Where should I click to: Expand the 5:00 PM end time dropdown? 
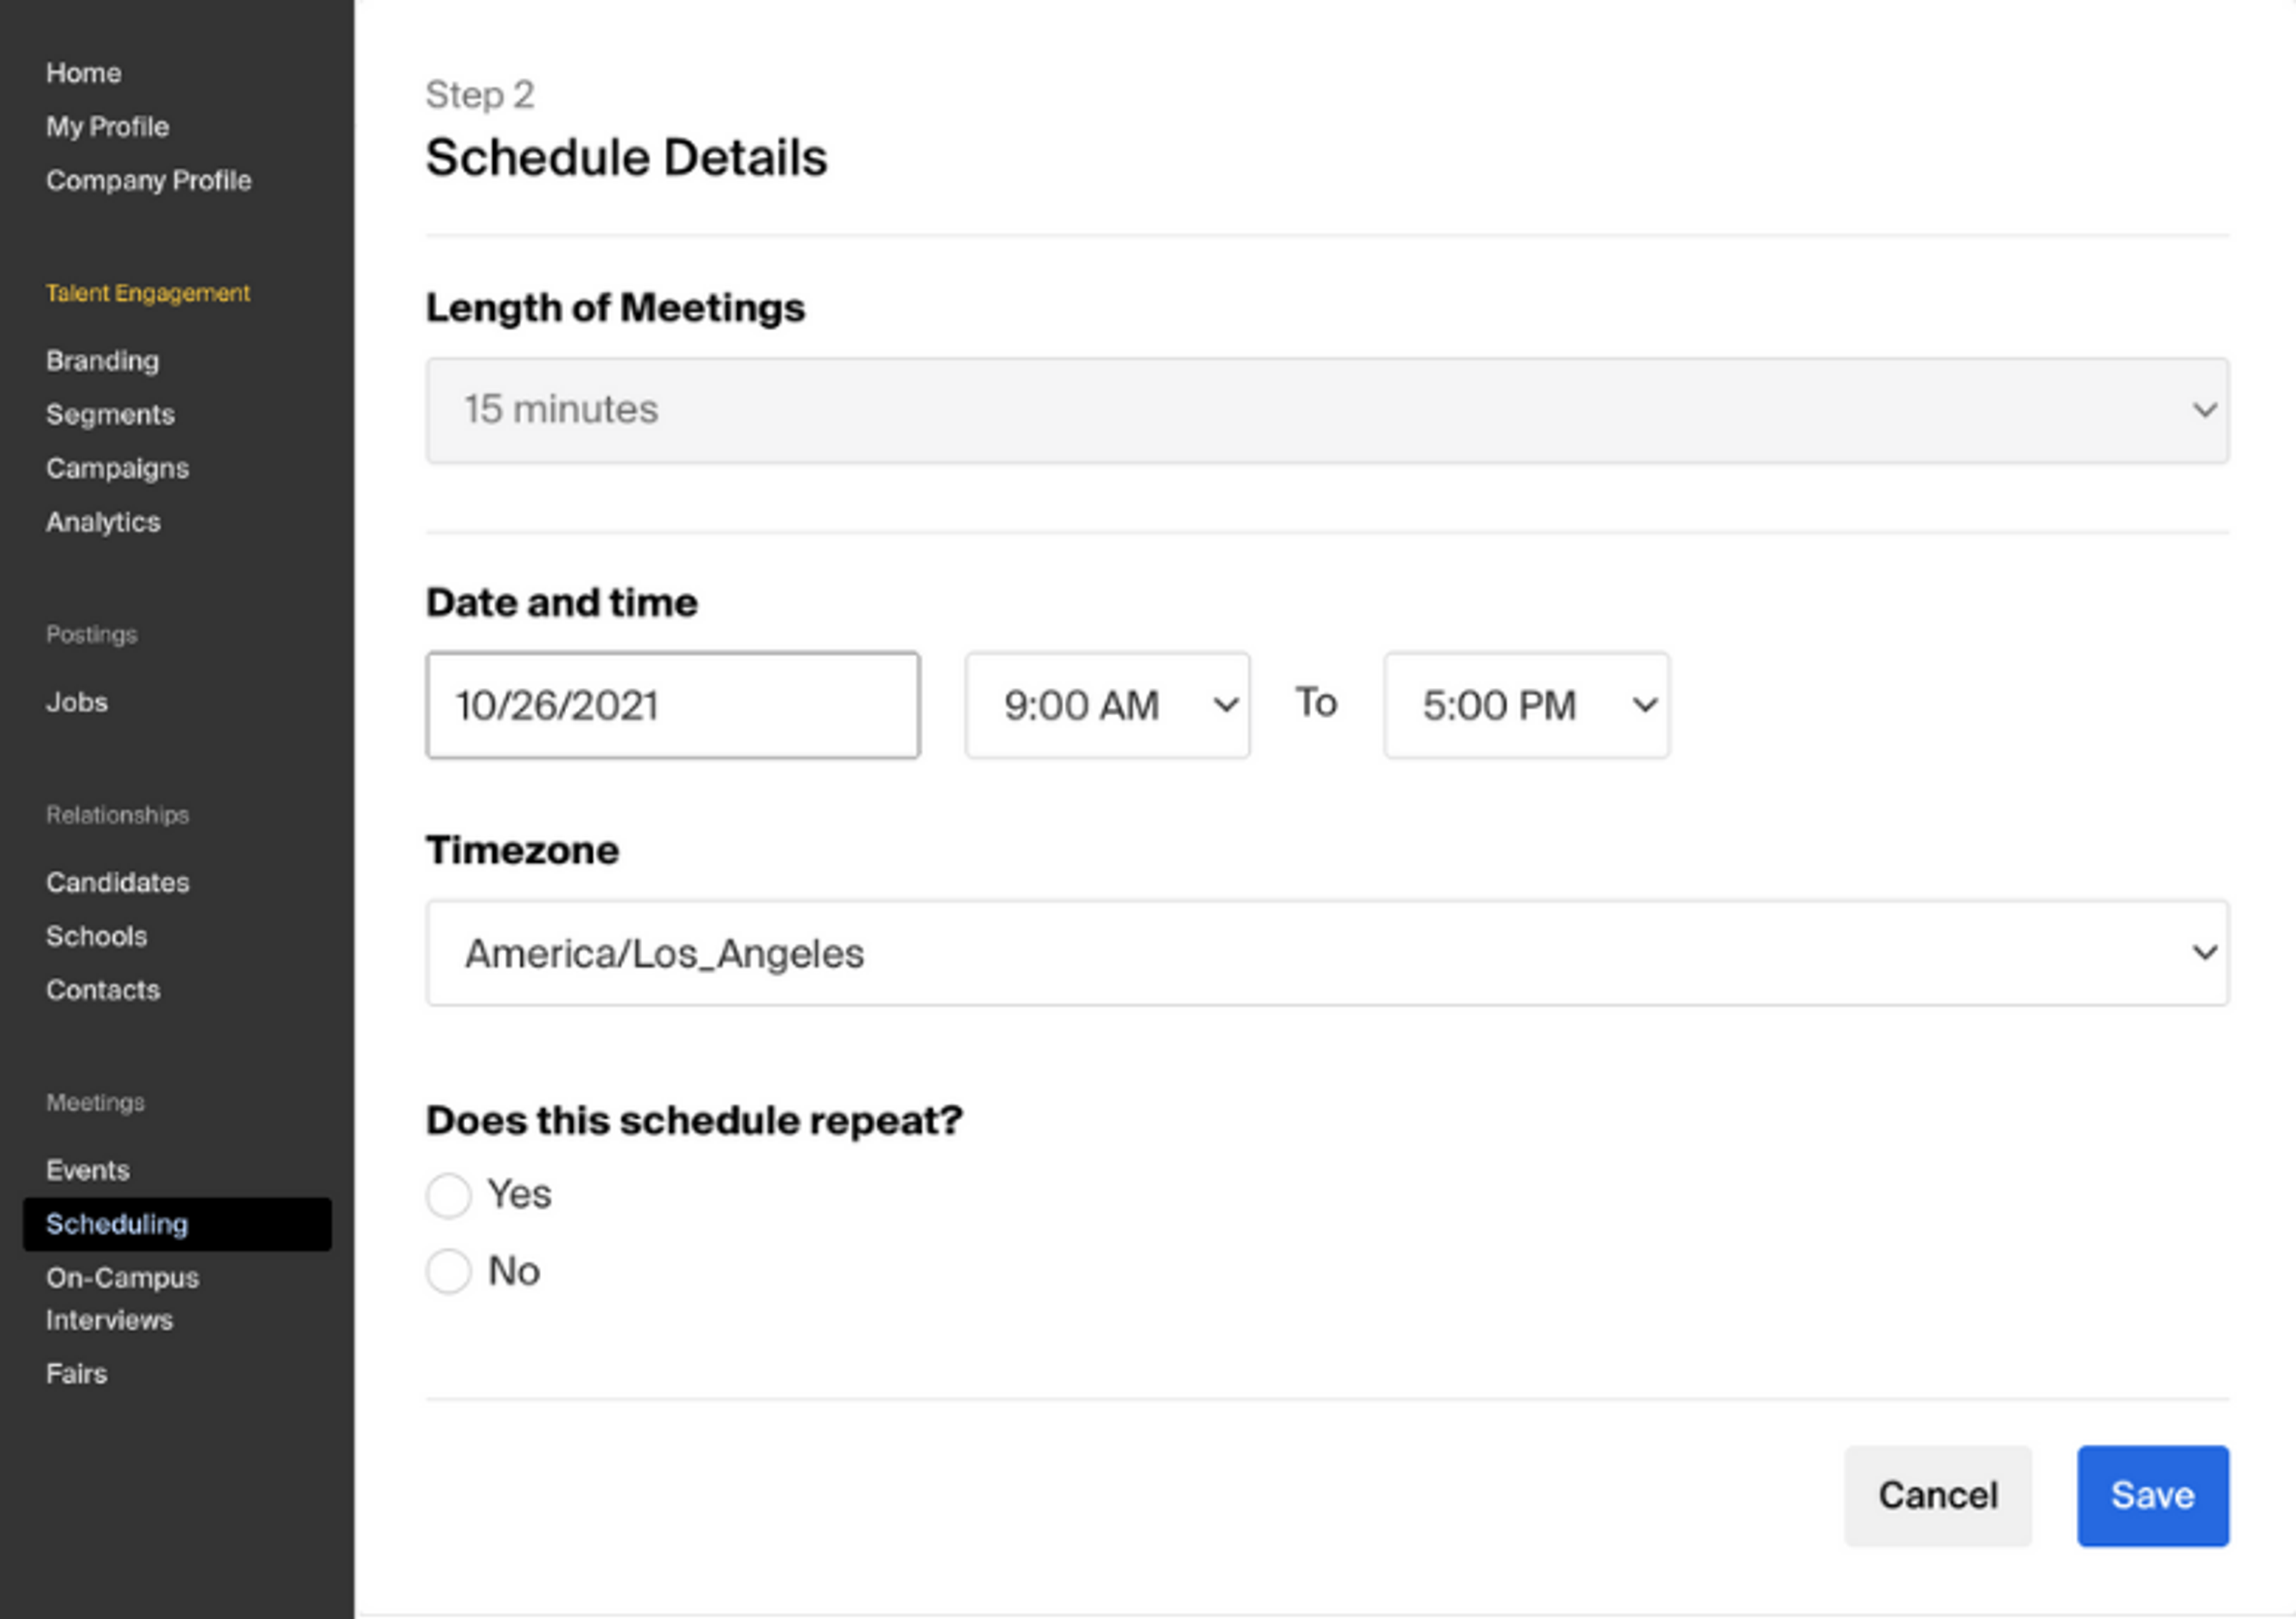(1525, 705)
